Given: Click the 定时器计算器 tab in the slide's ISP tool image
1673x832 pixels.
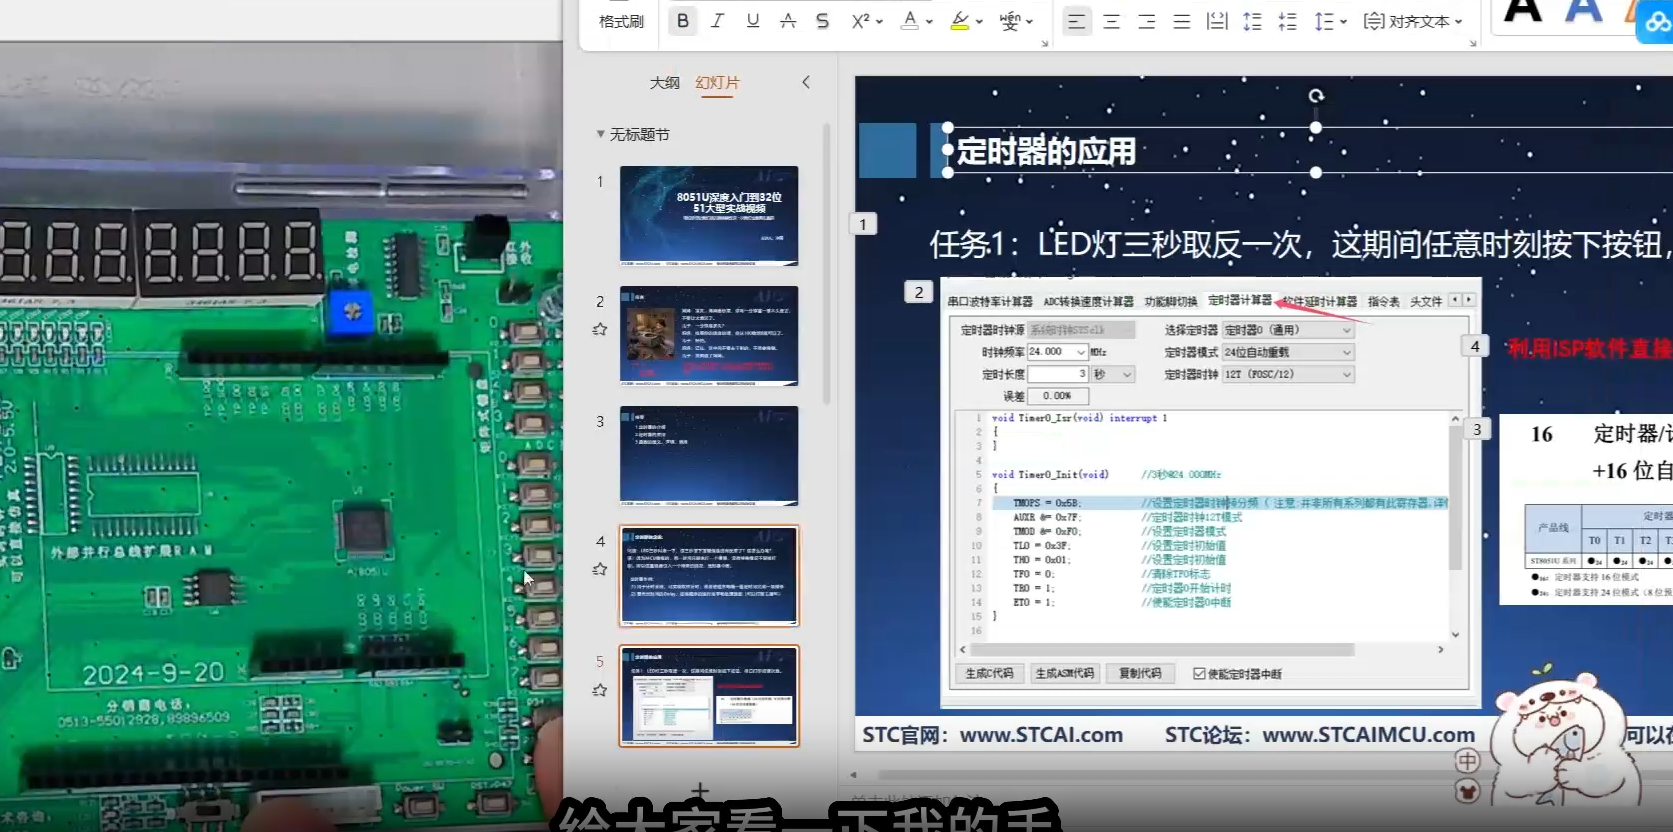Looking at the screenshot, I should click(1239, 300).
